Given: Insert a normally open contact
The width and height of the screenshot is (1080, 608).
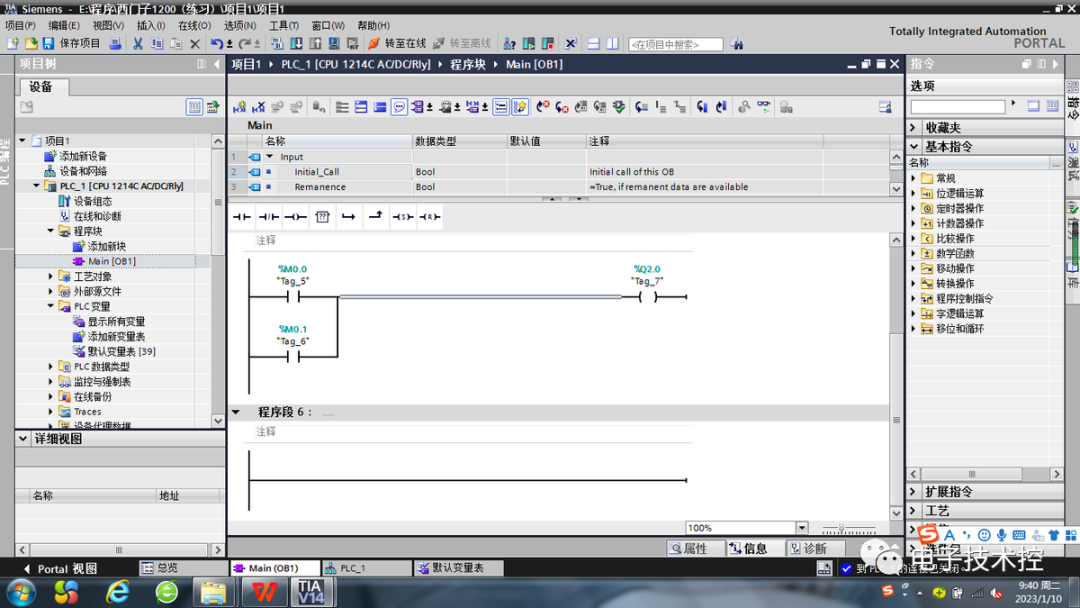Looking at the screenshot, I should pyautogui.click(x=241, y=217).
